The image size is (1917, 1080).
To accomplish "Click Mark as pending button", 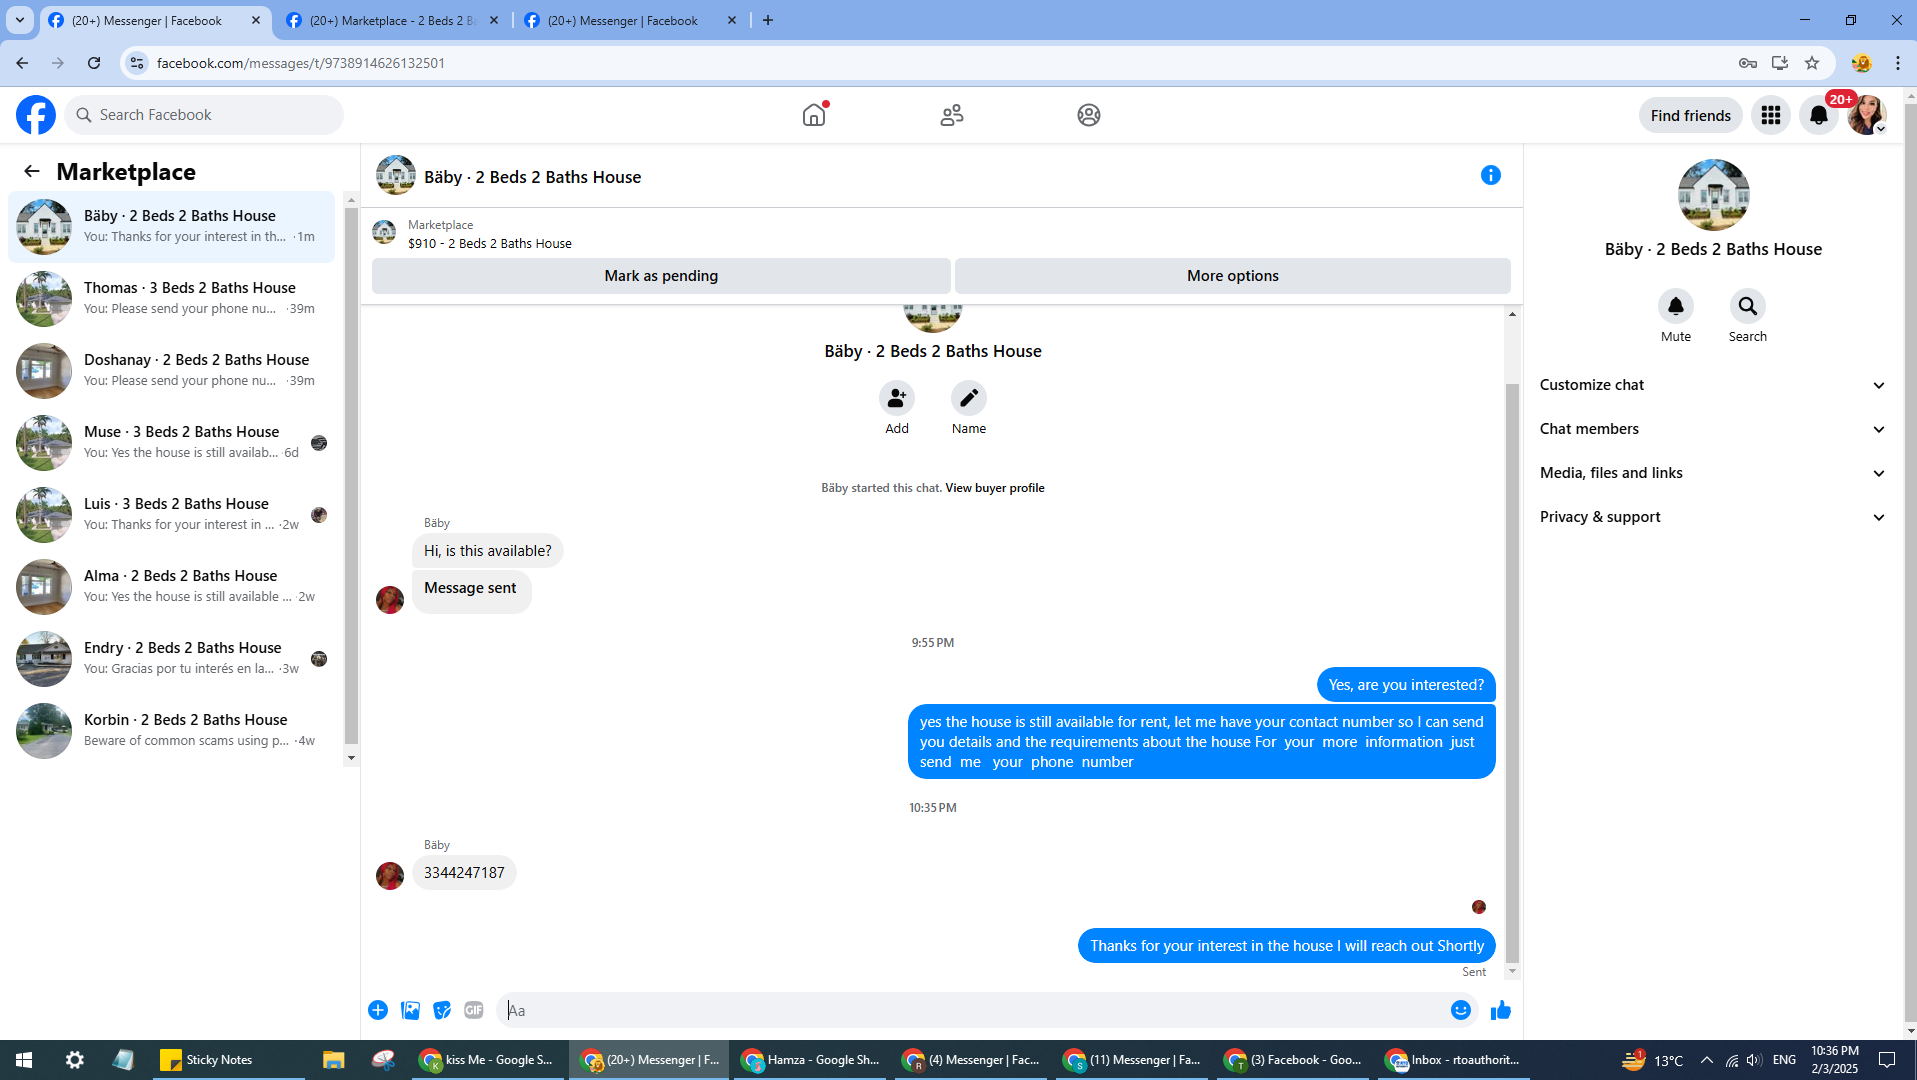I will tap(661, 276).
